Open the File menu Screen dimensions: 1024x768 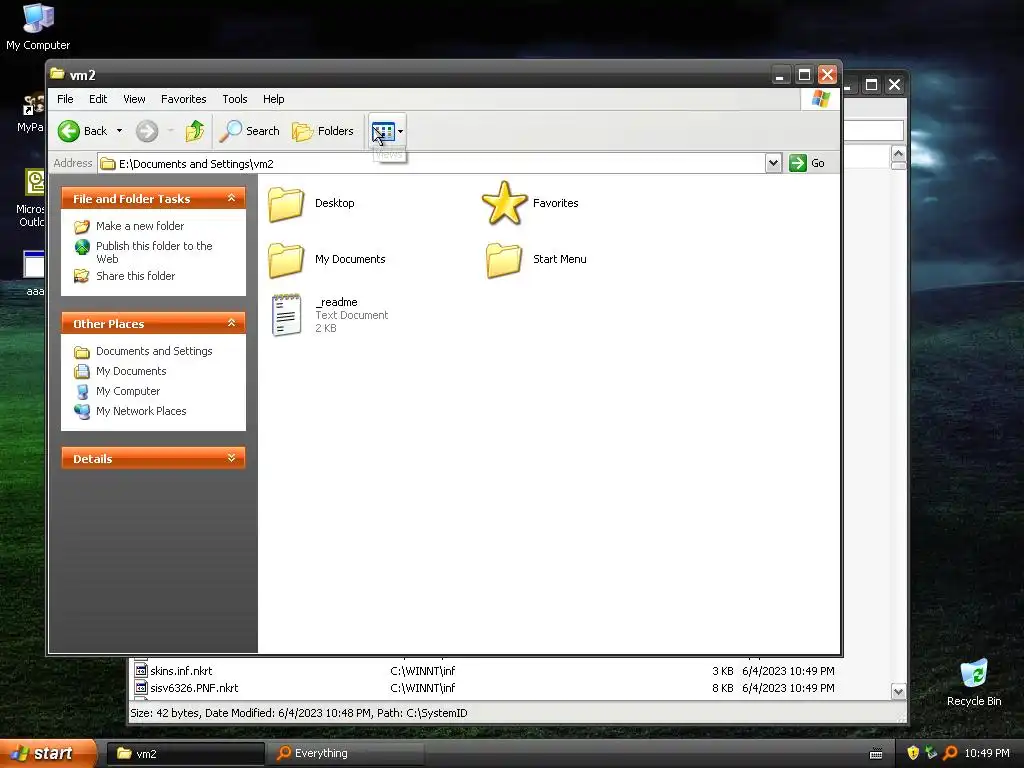[65, 99]
